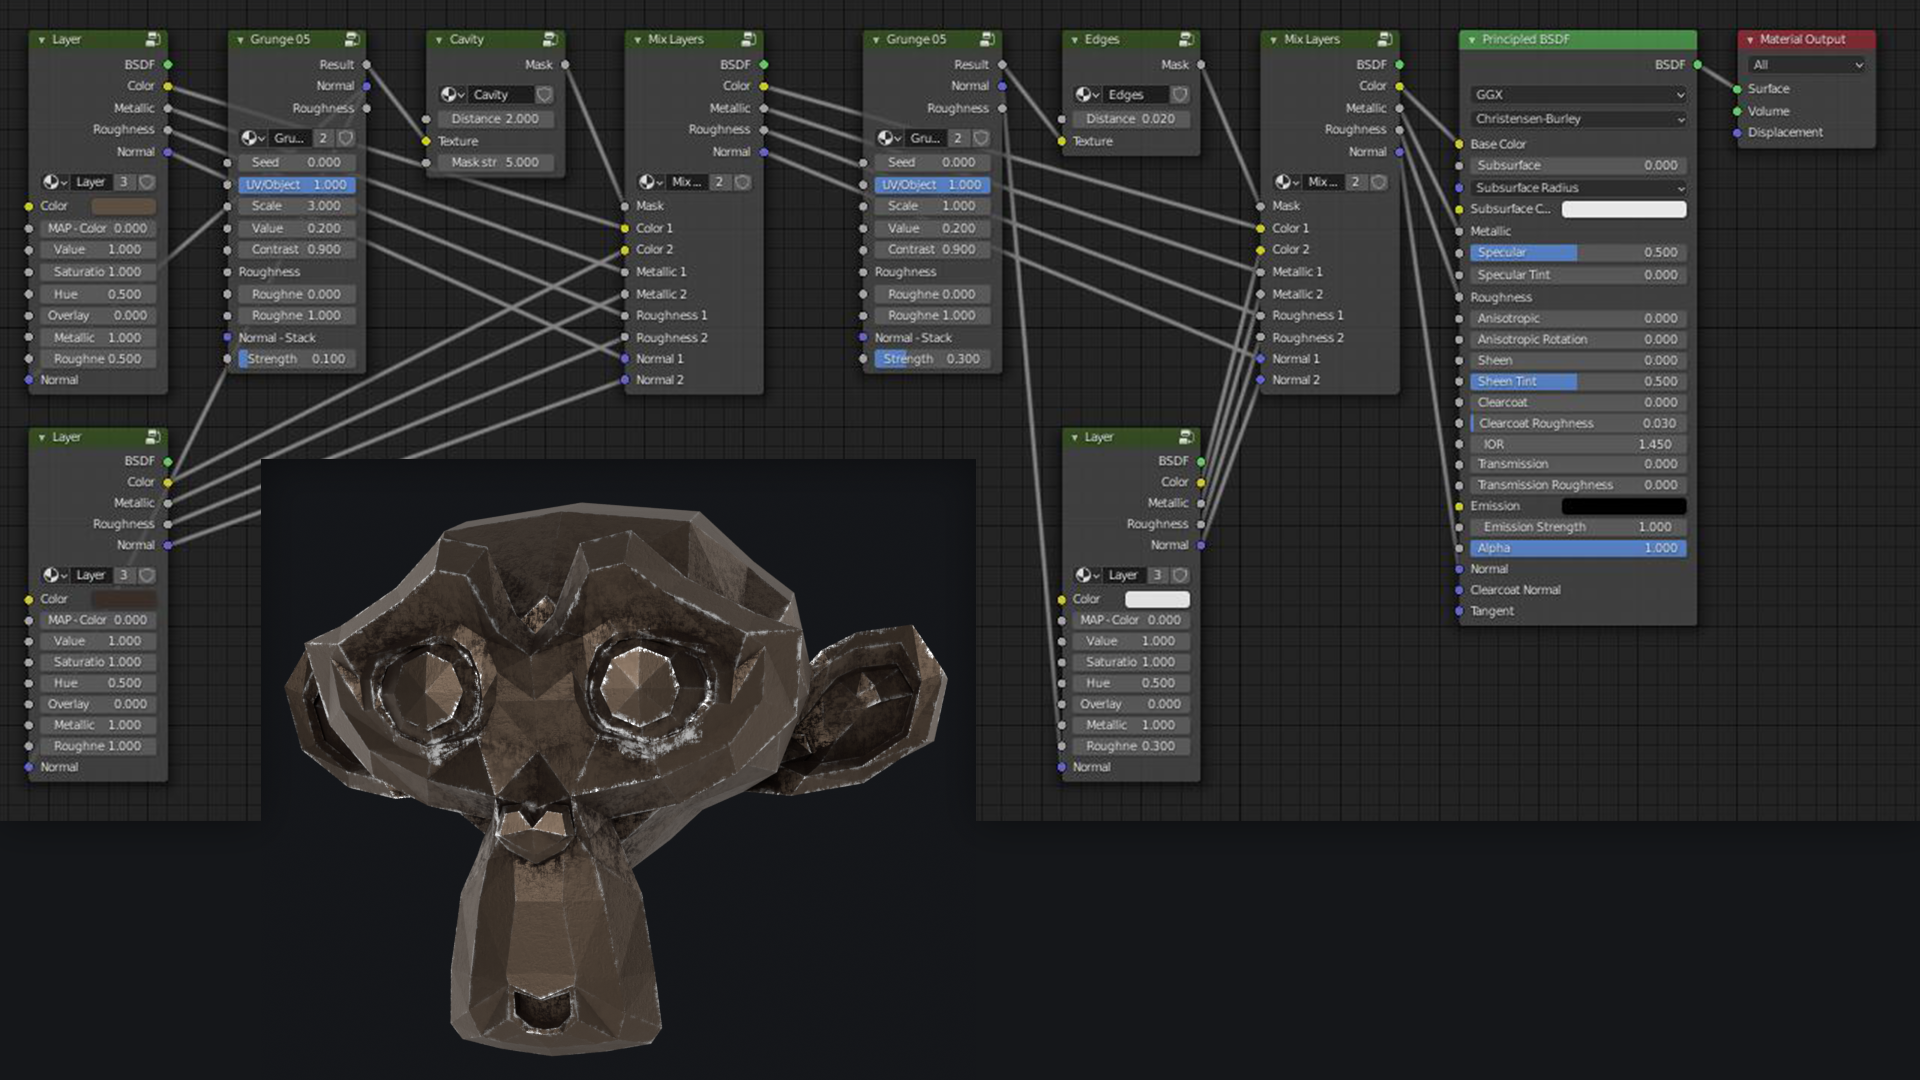Open browse icon on Grunge 05 with Scale 1.000
The height and width of the screenshot is (1080, 1920).
click(x=889, y=138)
